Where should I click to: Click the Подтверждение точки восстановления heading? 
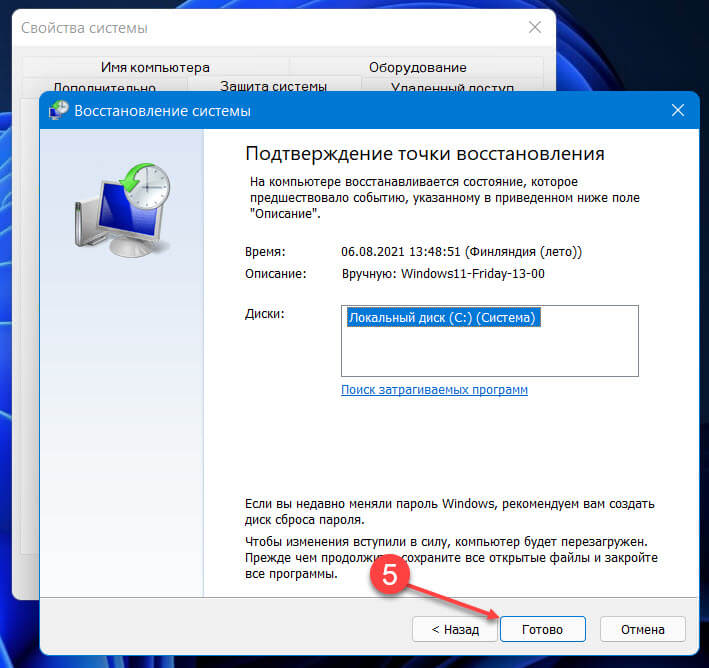click(425, 154)
